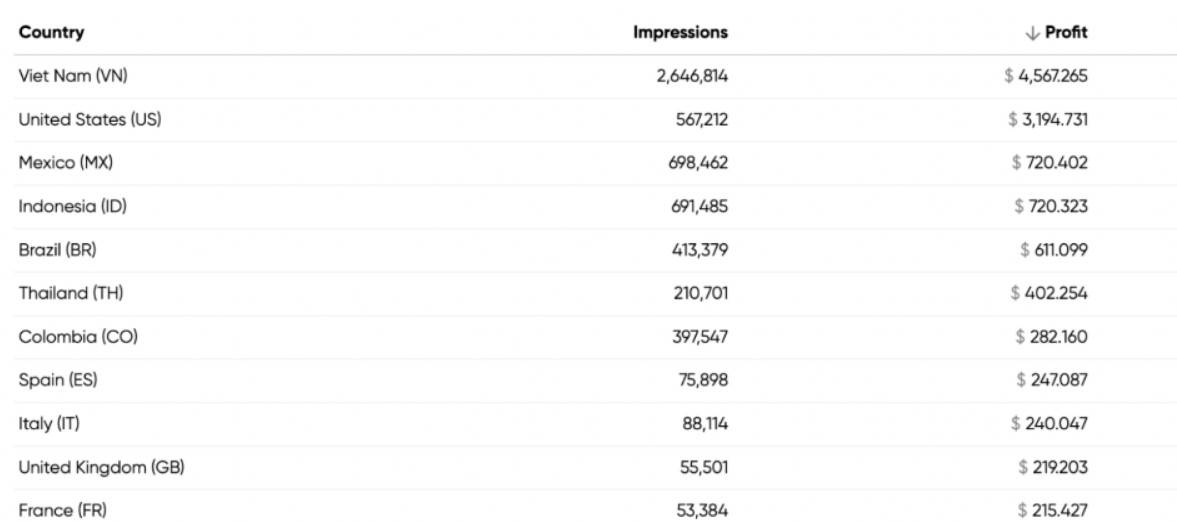Select the Brazil (BR) row
1177x522 pixels.
pos(57,250)
